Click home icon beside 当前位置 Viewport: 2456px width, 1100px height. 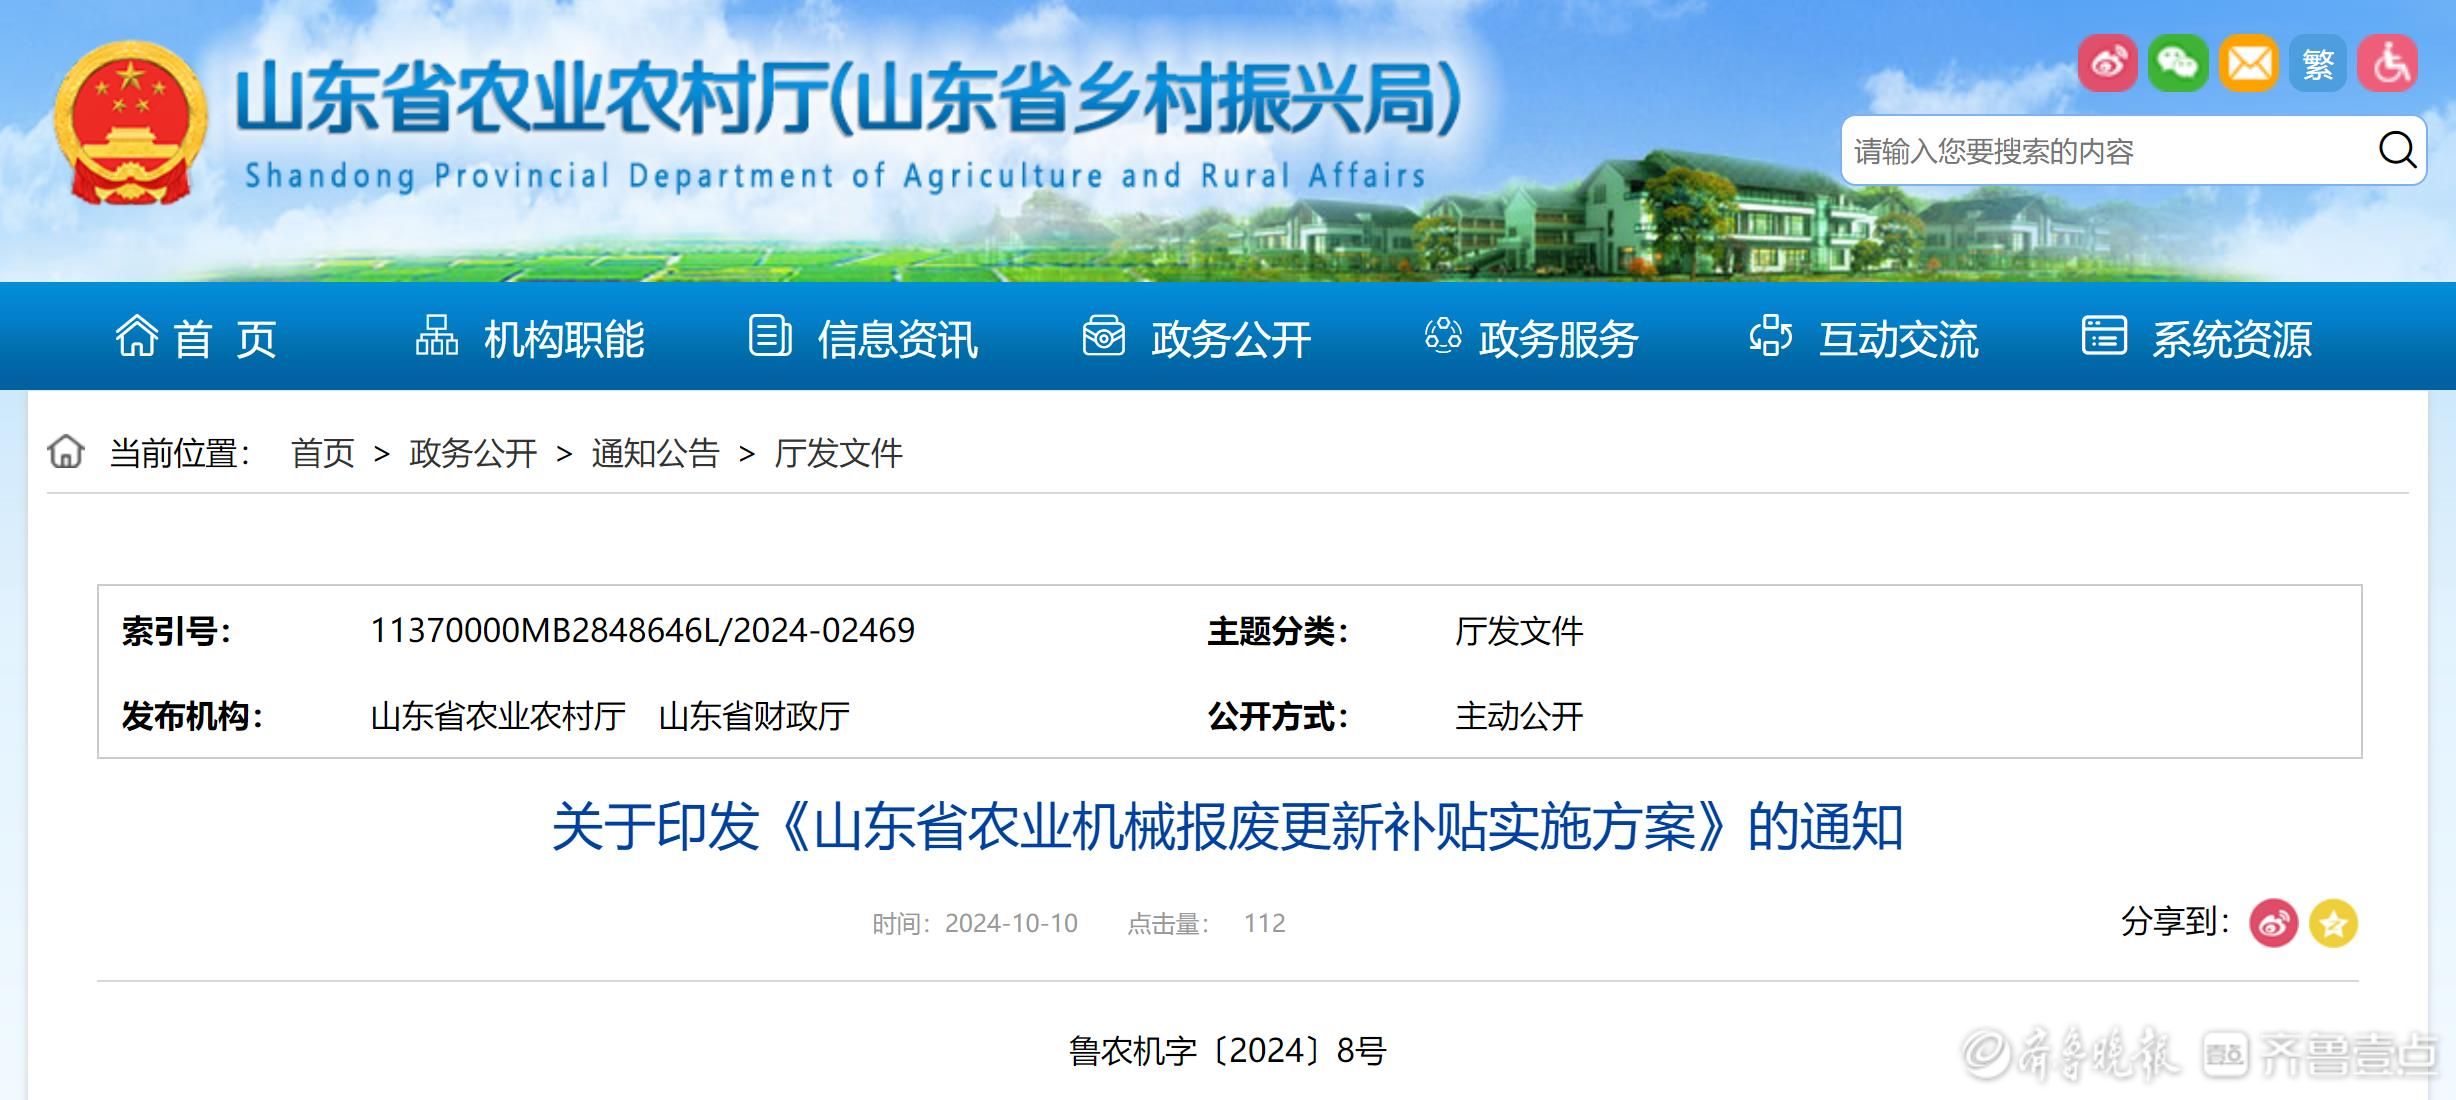(x=66, y=451)
